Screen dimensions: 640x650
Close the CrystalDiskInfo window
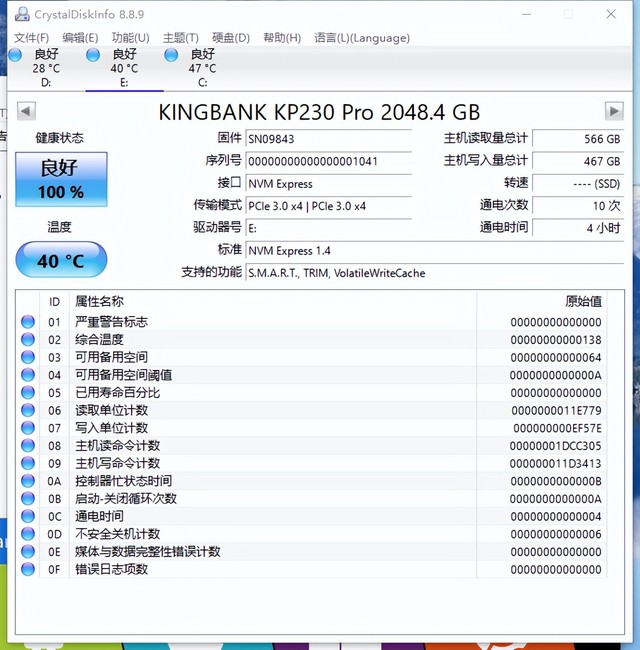pos(611,14)
